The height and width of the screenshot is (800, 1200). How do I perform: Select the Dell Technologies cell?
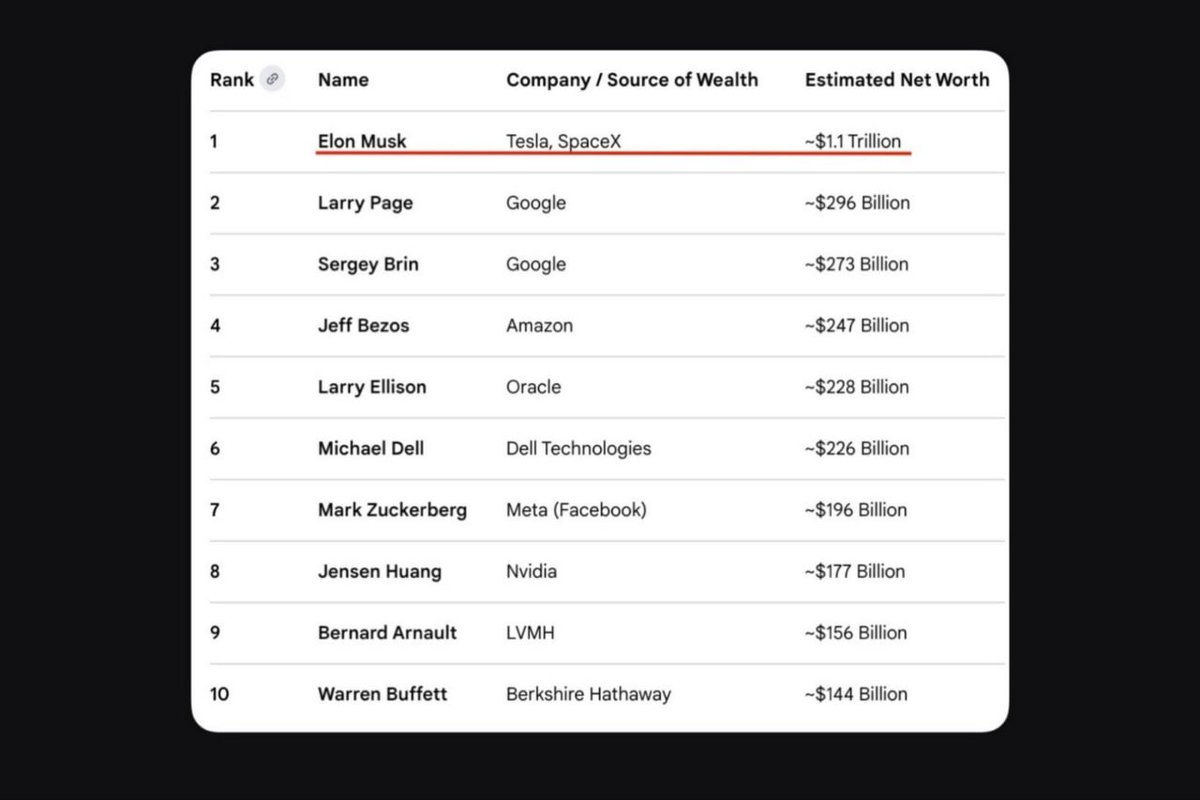(x=578, y=448)
